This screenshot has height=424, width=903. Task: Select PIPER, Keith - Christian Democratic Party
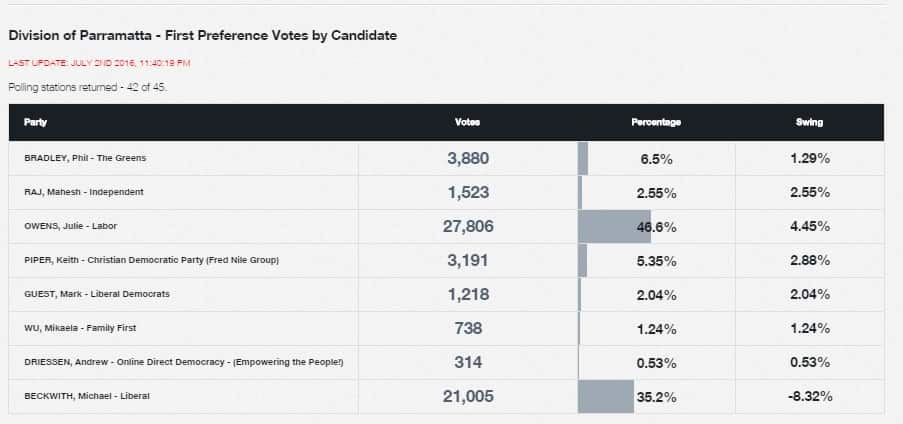coord(151,260)
